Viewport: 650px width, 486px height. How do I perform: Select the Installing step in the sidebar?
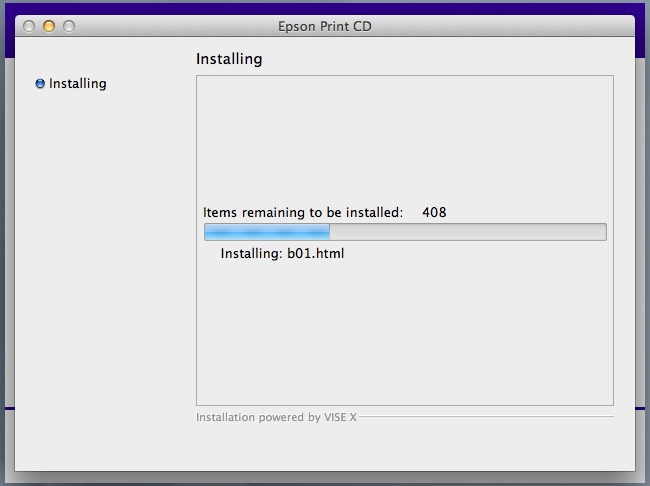click(77, 84)
